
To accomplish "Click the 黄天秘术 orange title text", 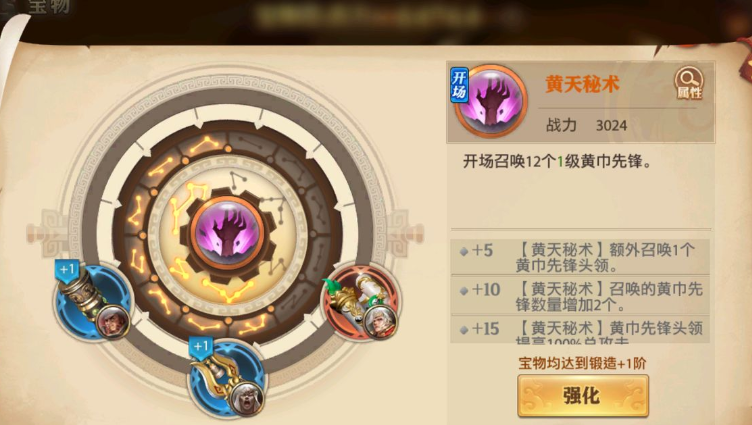I will point(582,84).
